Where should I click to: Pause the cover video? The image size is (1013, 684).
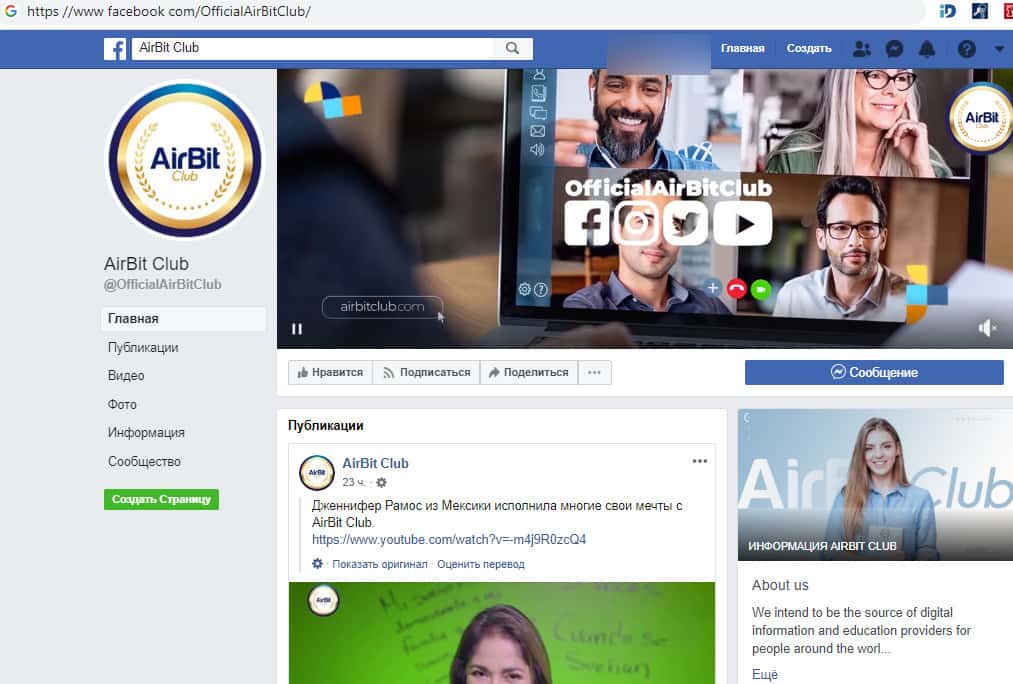click(x=297, y=329)
